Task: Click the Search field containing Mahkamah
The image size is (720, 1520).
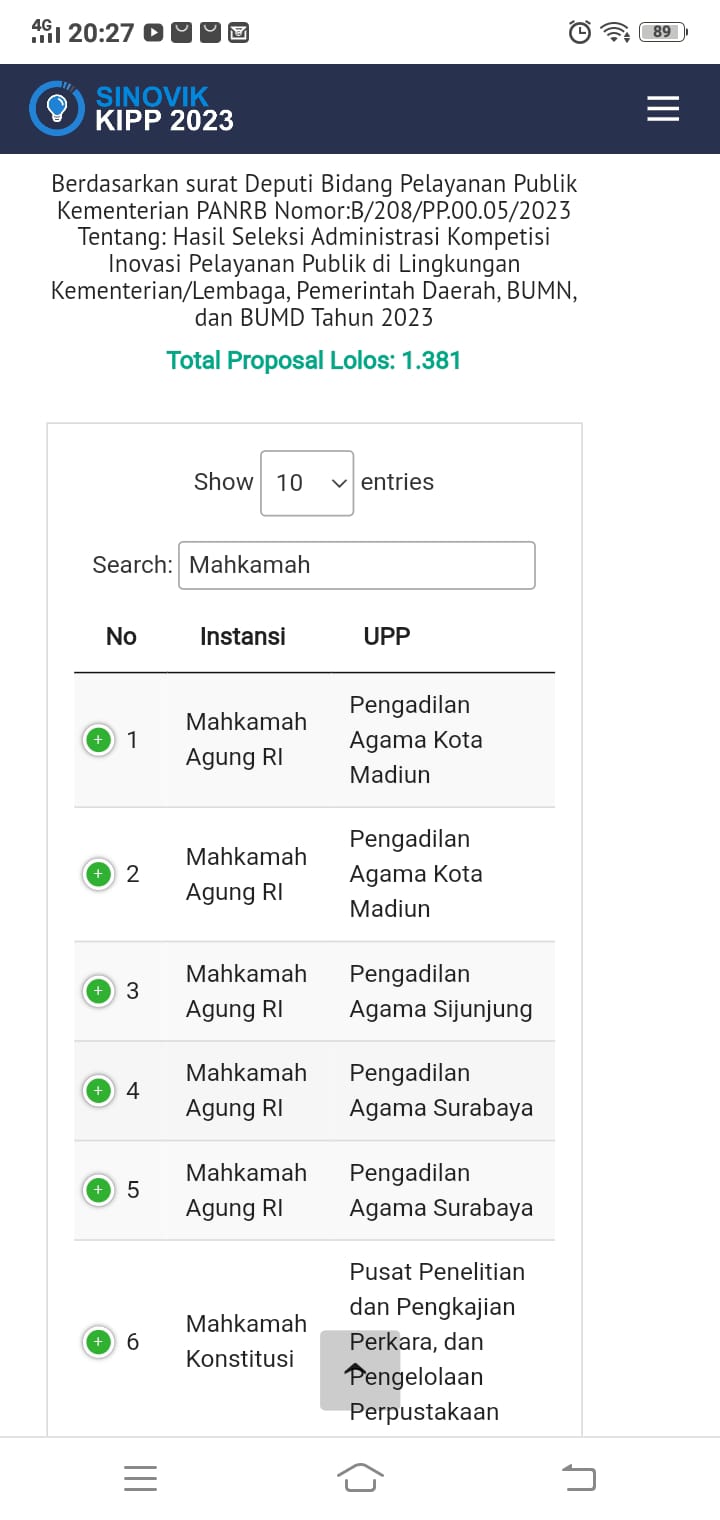Action: coord(357,565)
